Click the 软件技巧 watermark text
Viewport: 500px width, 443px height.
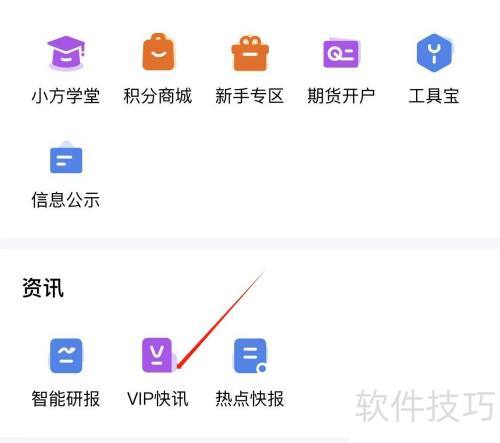pyautogui.click(x=425, y=406)
